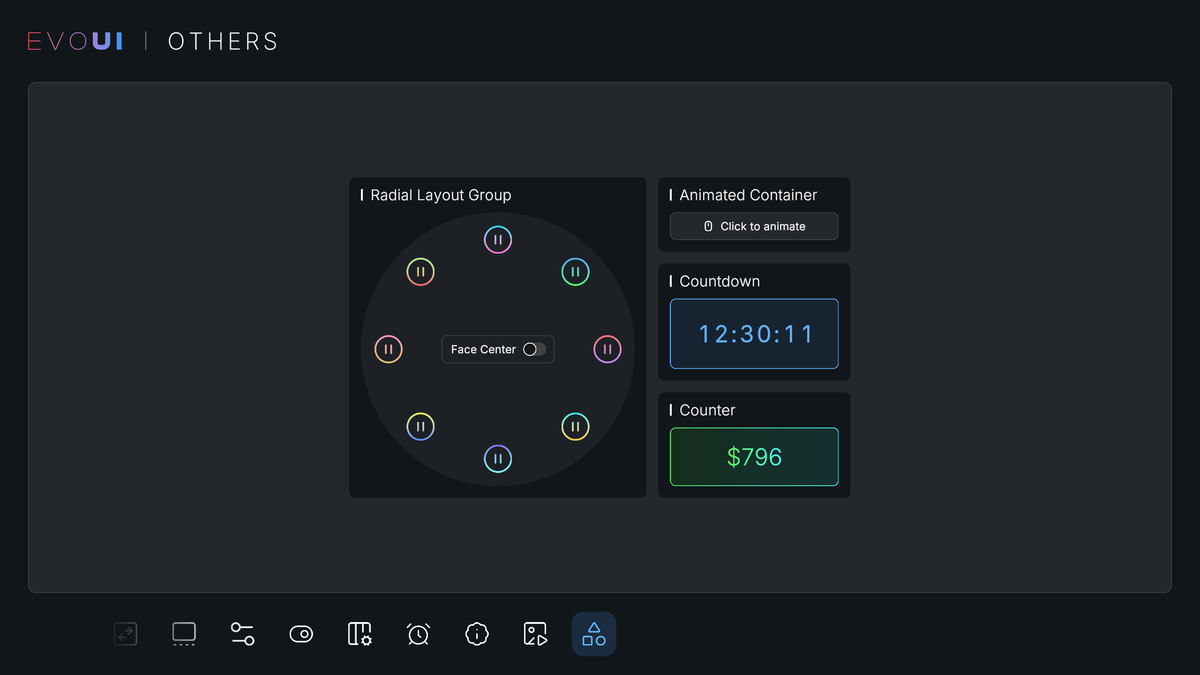Open the OTHERS menu heading
The width and height of the screenshot is (1200, 675).
[x=222, y=41]
